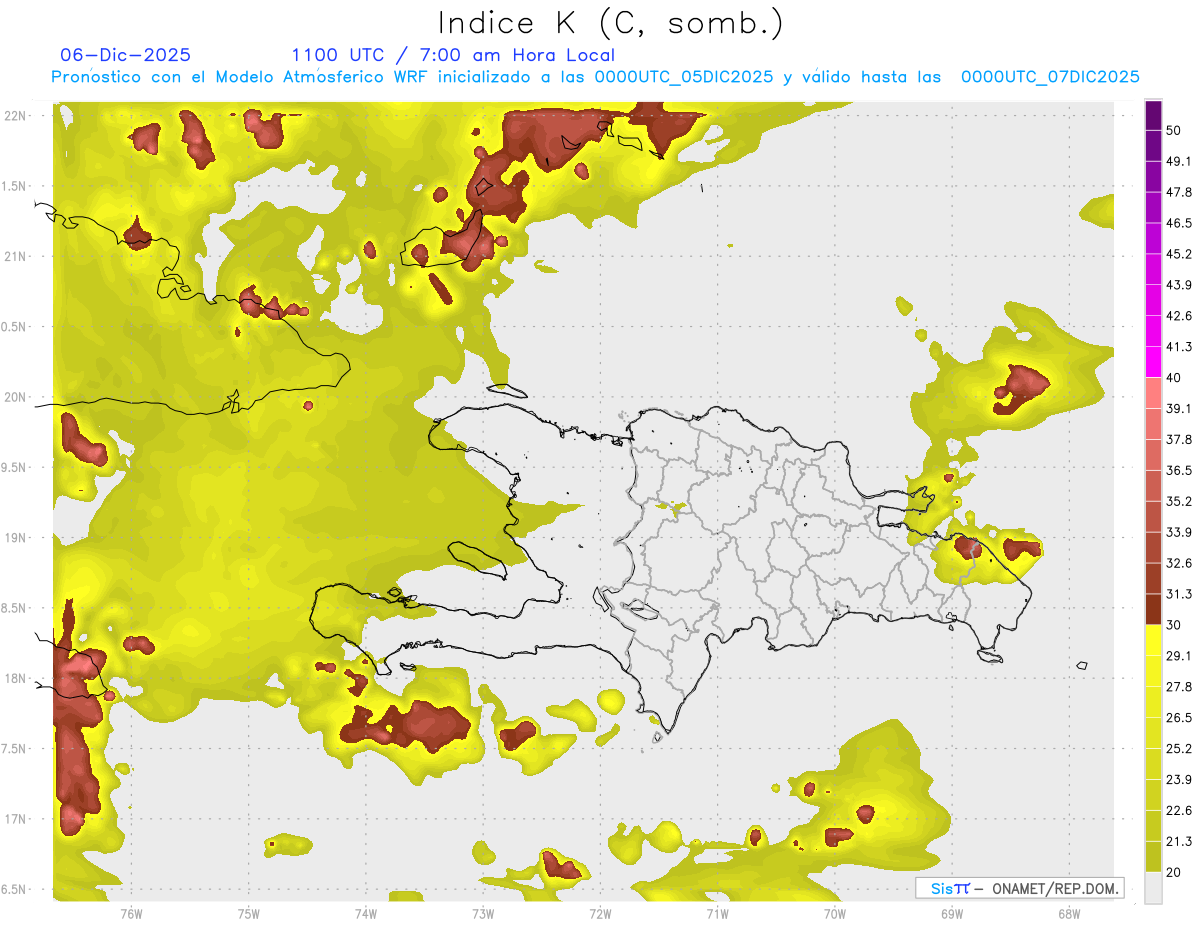
Task: Click the colorbar value '33.9'
Action: click(x=1179, y=532)
